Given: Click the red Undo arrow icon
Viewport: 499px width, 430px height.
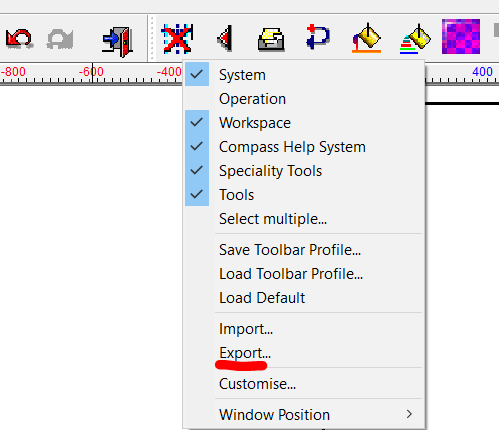Looking at the screenshot, I should (19, 39).
